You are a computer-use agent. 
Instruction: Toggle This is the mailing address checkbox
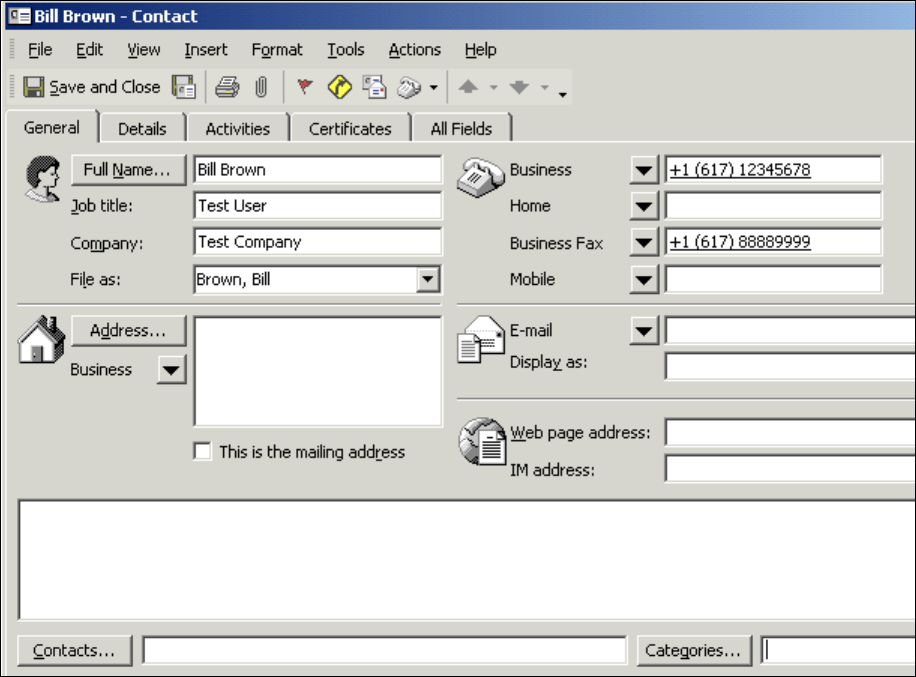point(202,452)
